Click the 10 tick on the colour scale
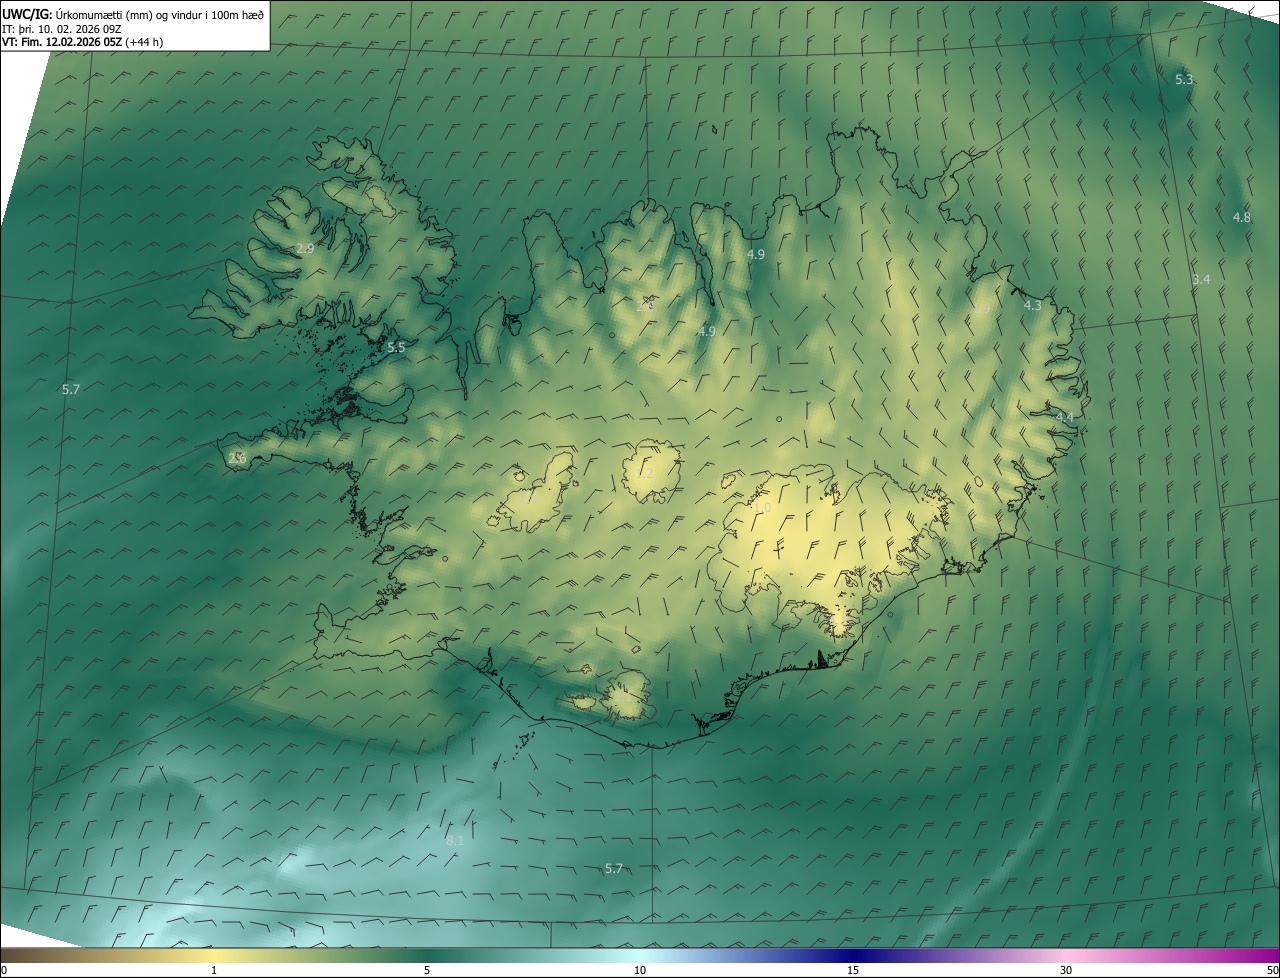The image size is (1280, 978). (640, 970)
